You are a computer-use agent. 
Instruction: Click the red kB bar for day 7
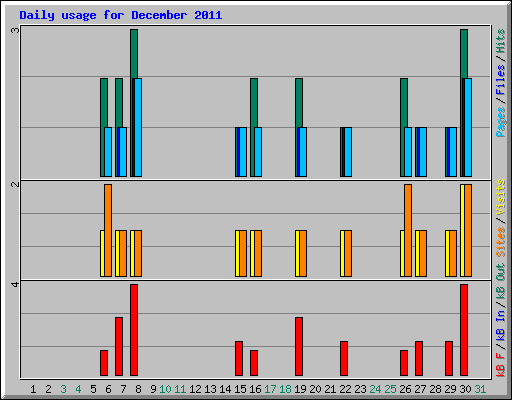pyautogui.click(x=119, y=346)
